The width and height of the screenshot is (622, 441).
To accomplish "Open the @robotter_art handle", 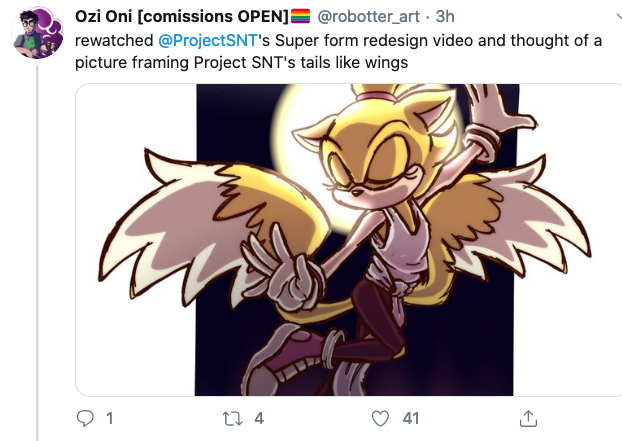I will tap(368, 17).
